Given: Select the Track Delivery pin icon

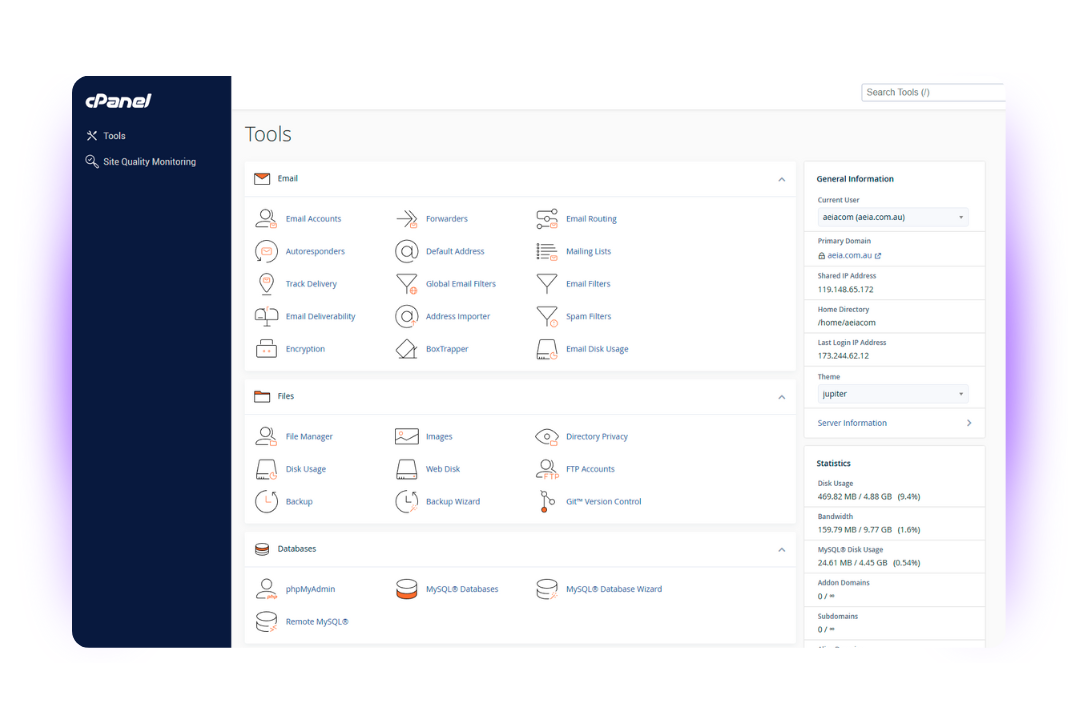Looking at the screenshot, I should point(266,284).
